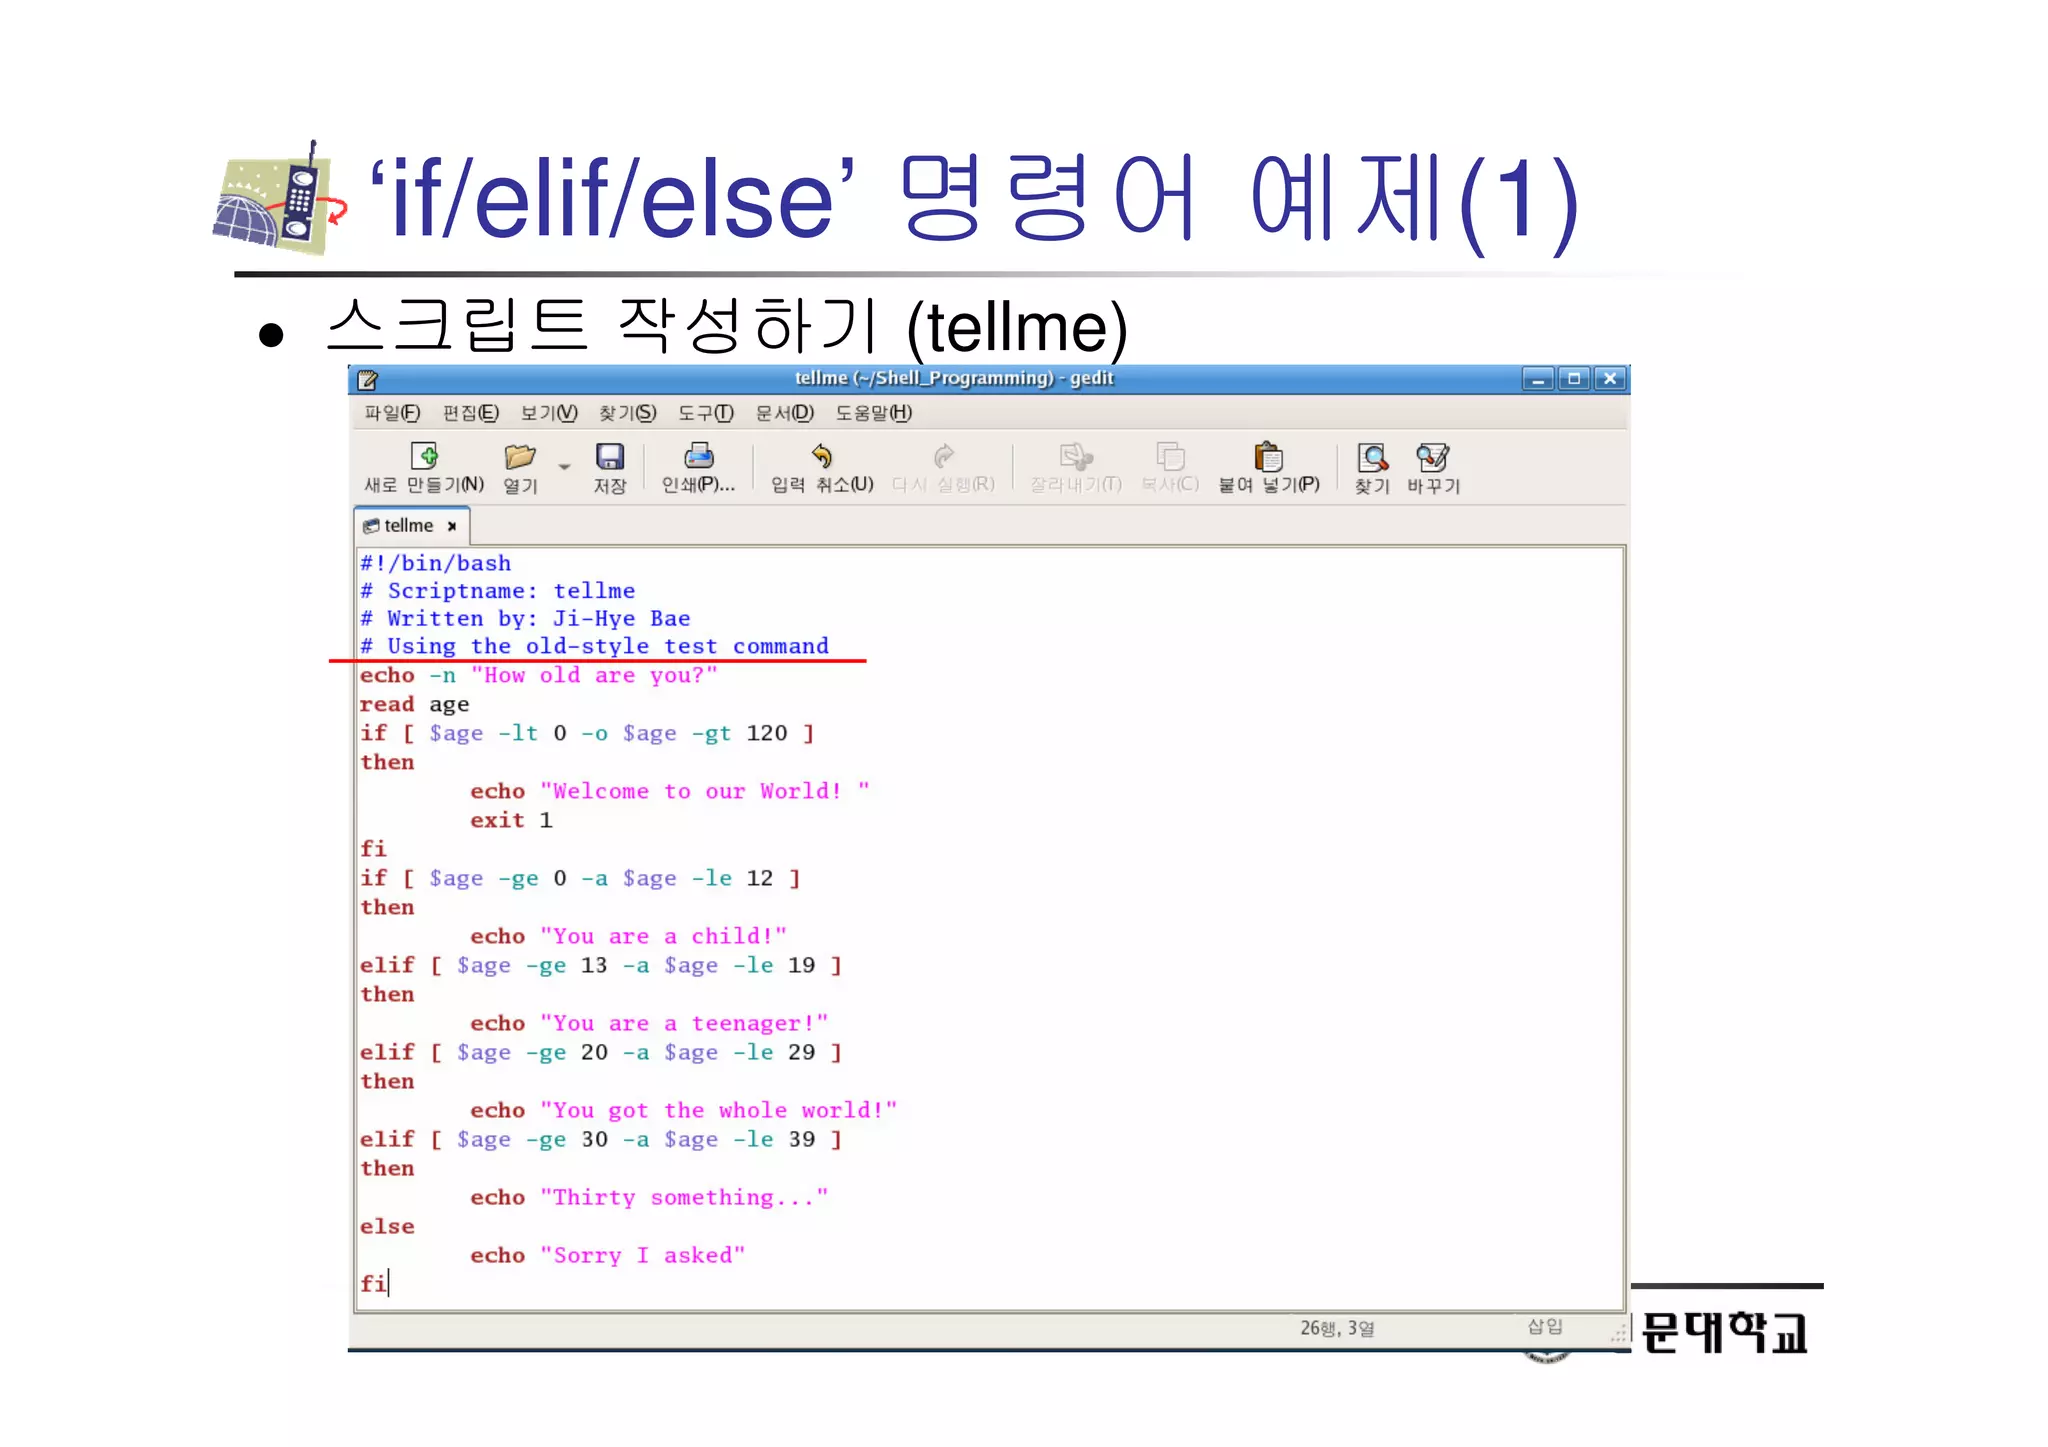Viewport: 2048px width, 1447px height.
Task: Click the echo -n "How old are you?" line
Action: (538, 676)
